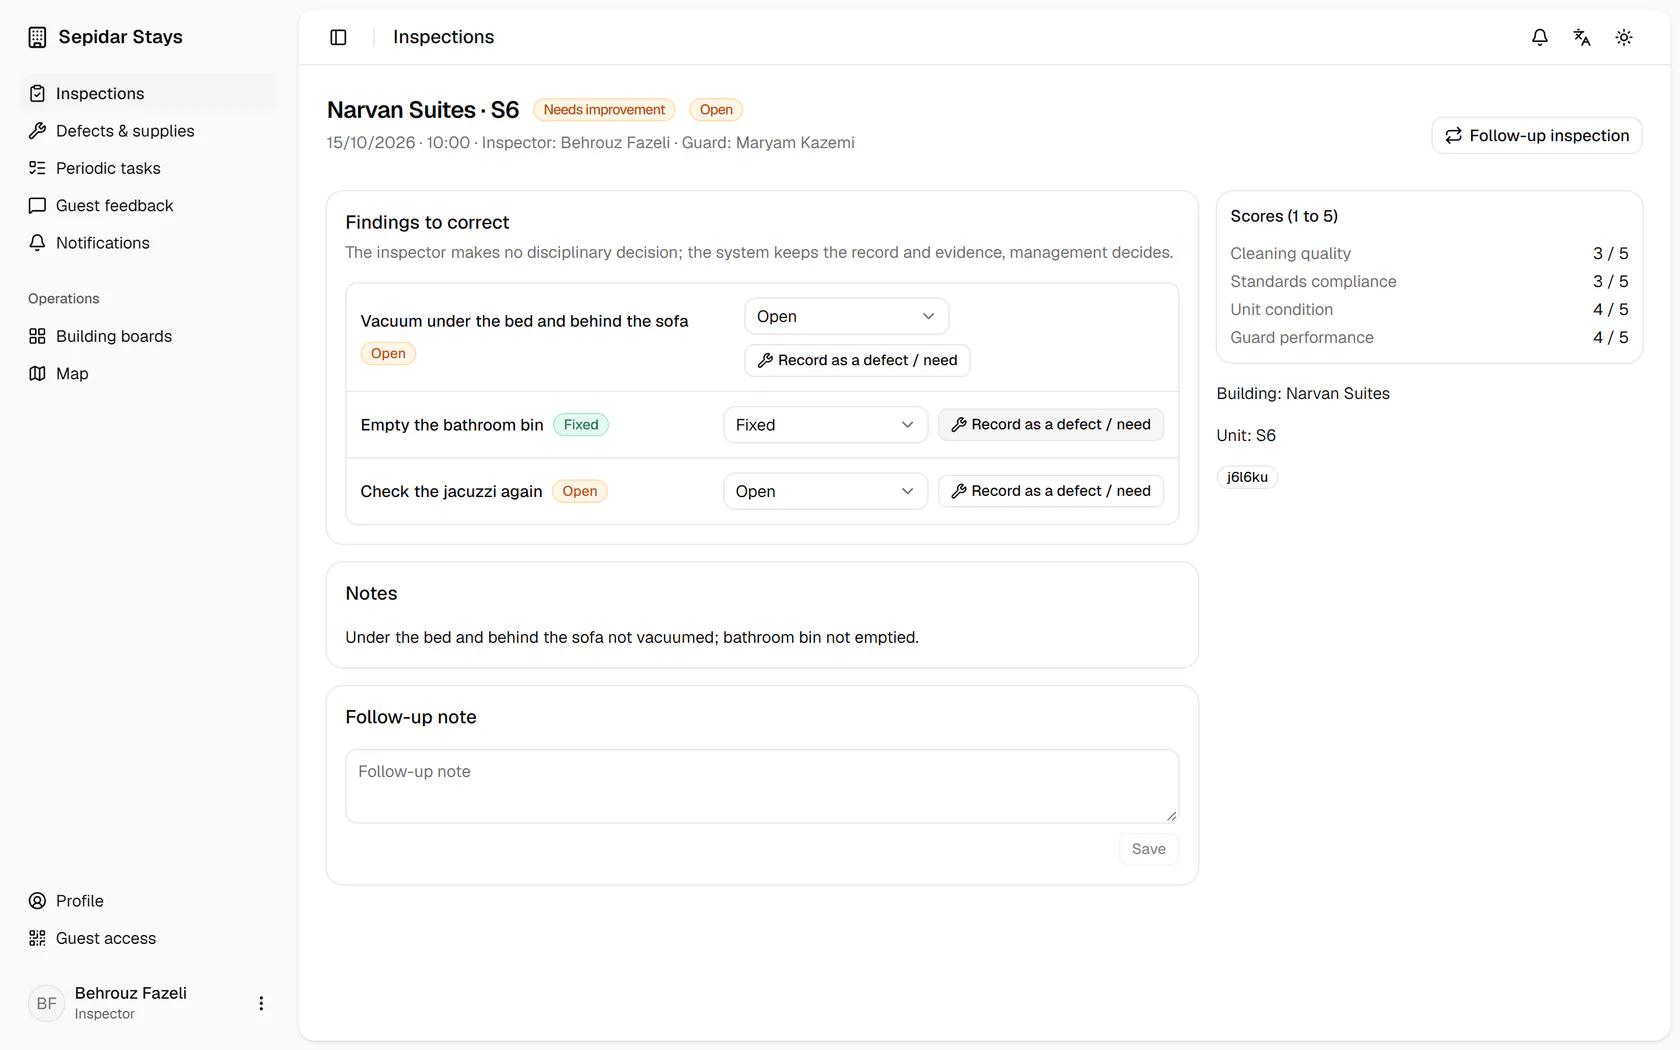Viewport: 1680px width, 1050px height.
Task: Save the follow-up note
Action: pos(1148,849)
